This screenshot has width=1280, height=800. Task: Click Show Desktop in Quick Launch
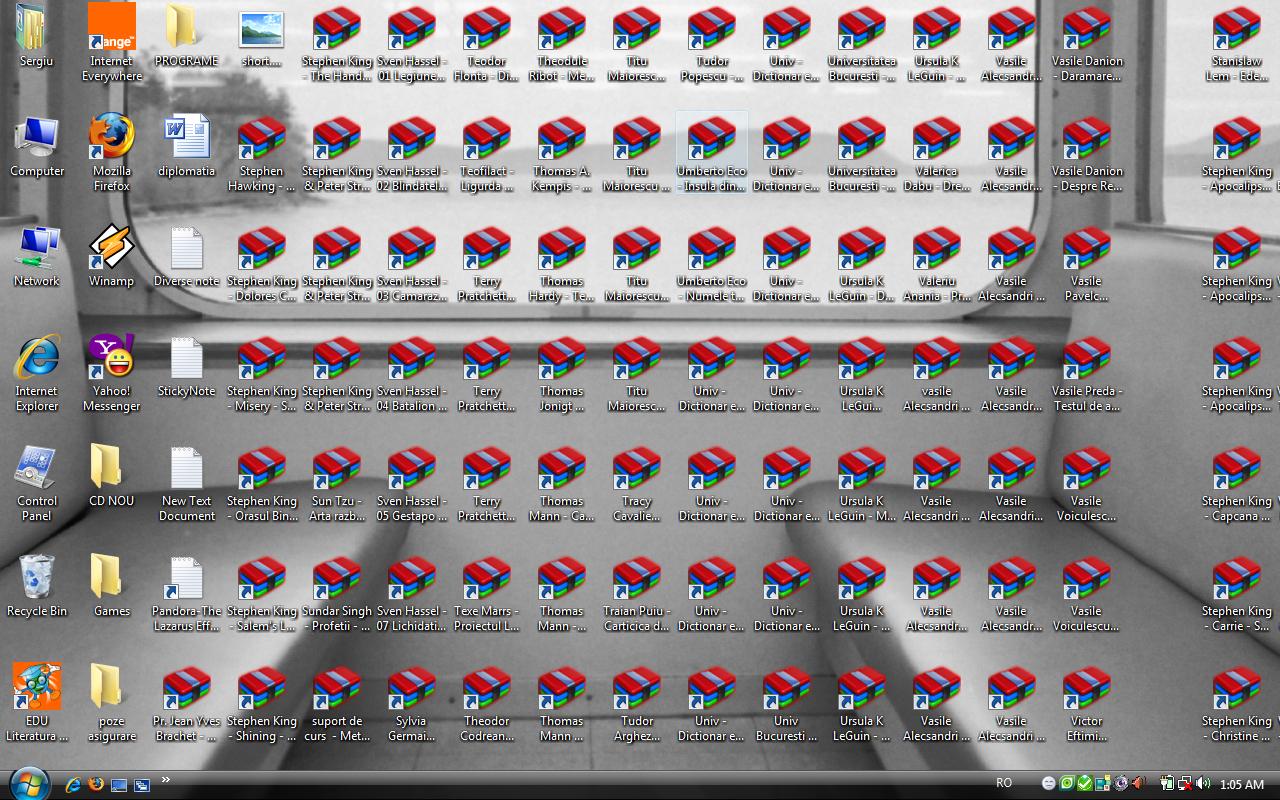point(119,785)
